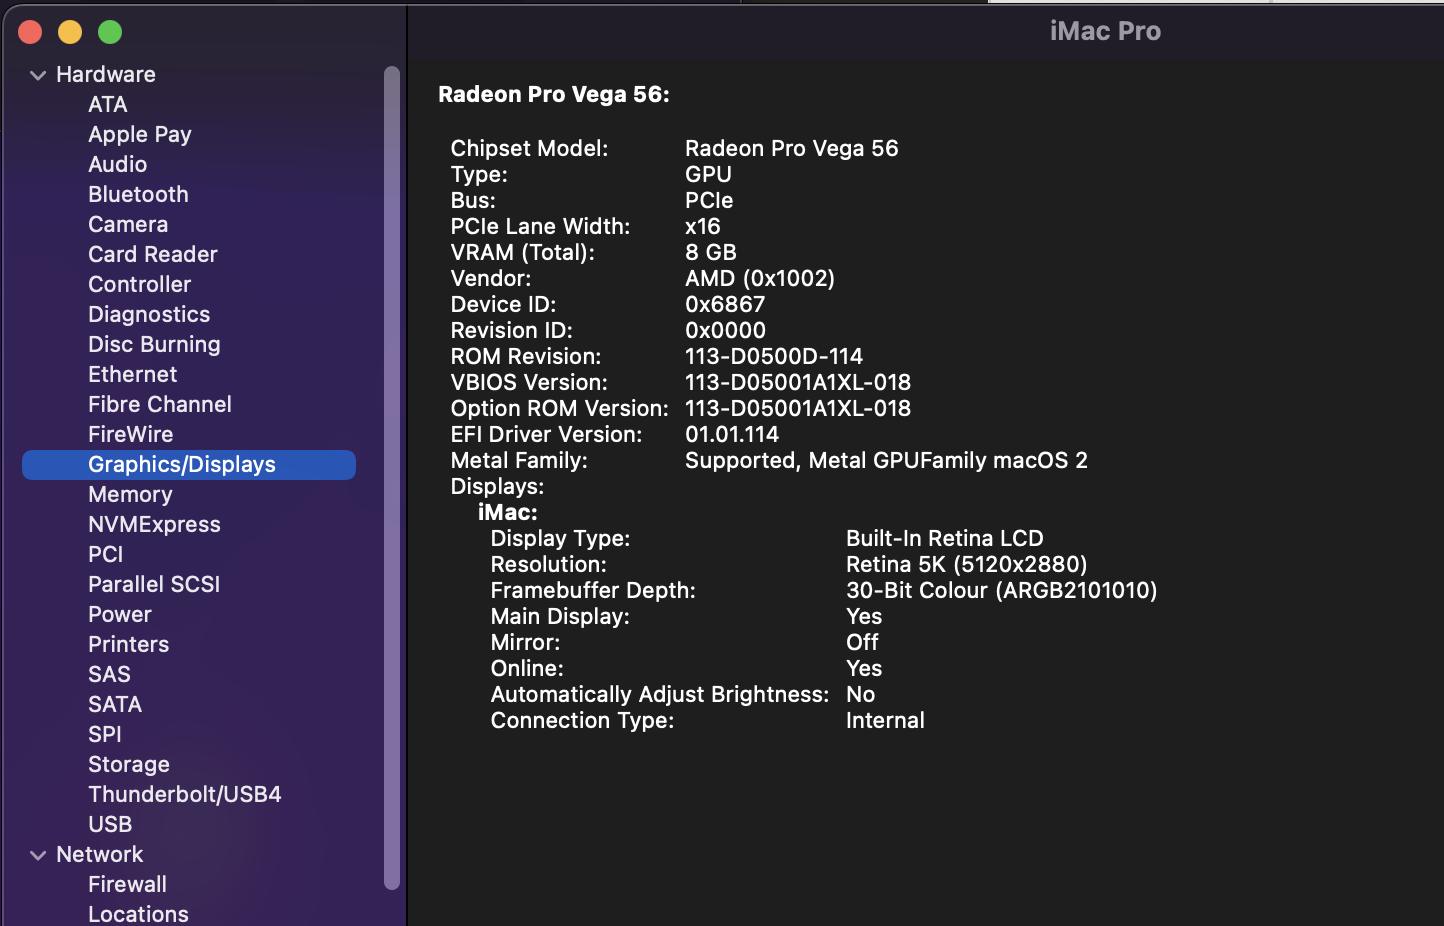This screenshot has height=926, width=1444.
Task: Select Device ID value 0x6867
Action: (x=724, y=304)
